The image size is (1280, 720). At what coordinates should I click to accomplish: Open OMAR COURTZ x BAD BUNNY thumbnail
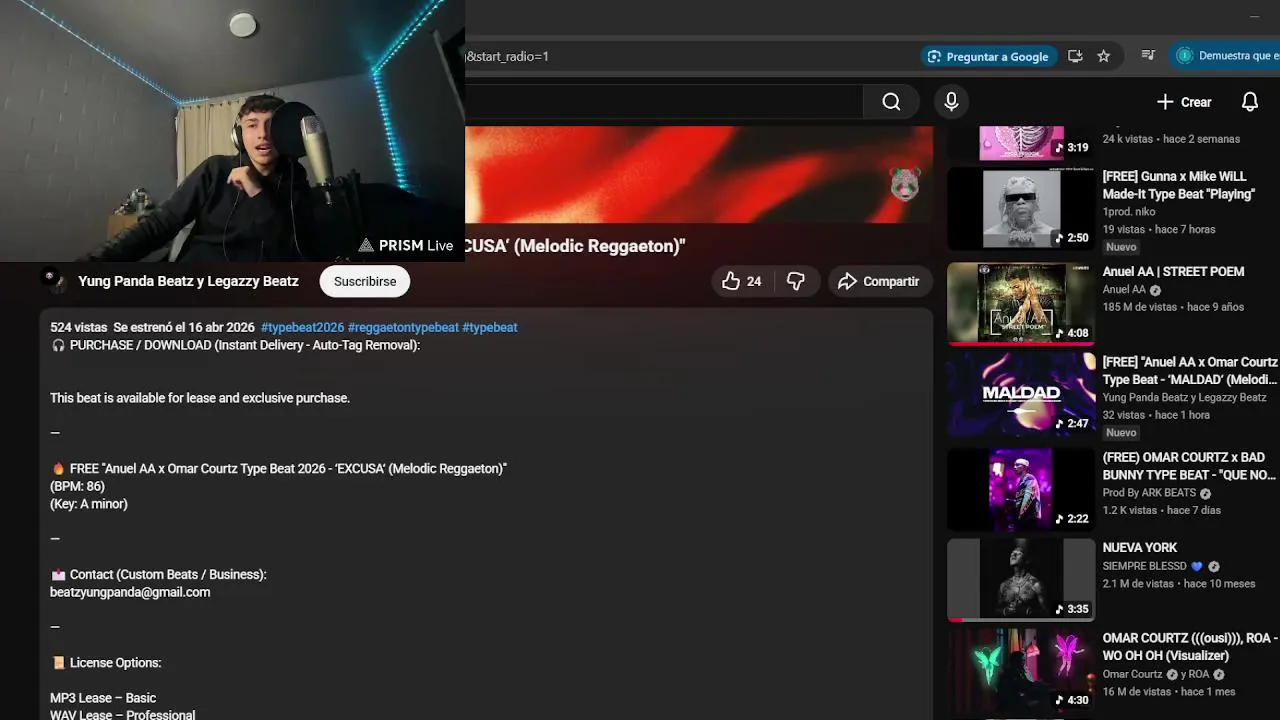(x=1021, y=489)
